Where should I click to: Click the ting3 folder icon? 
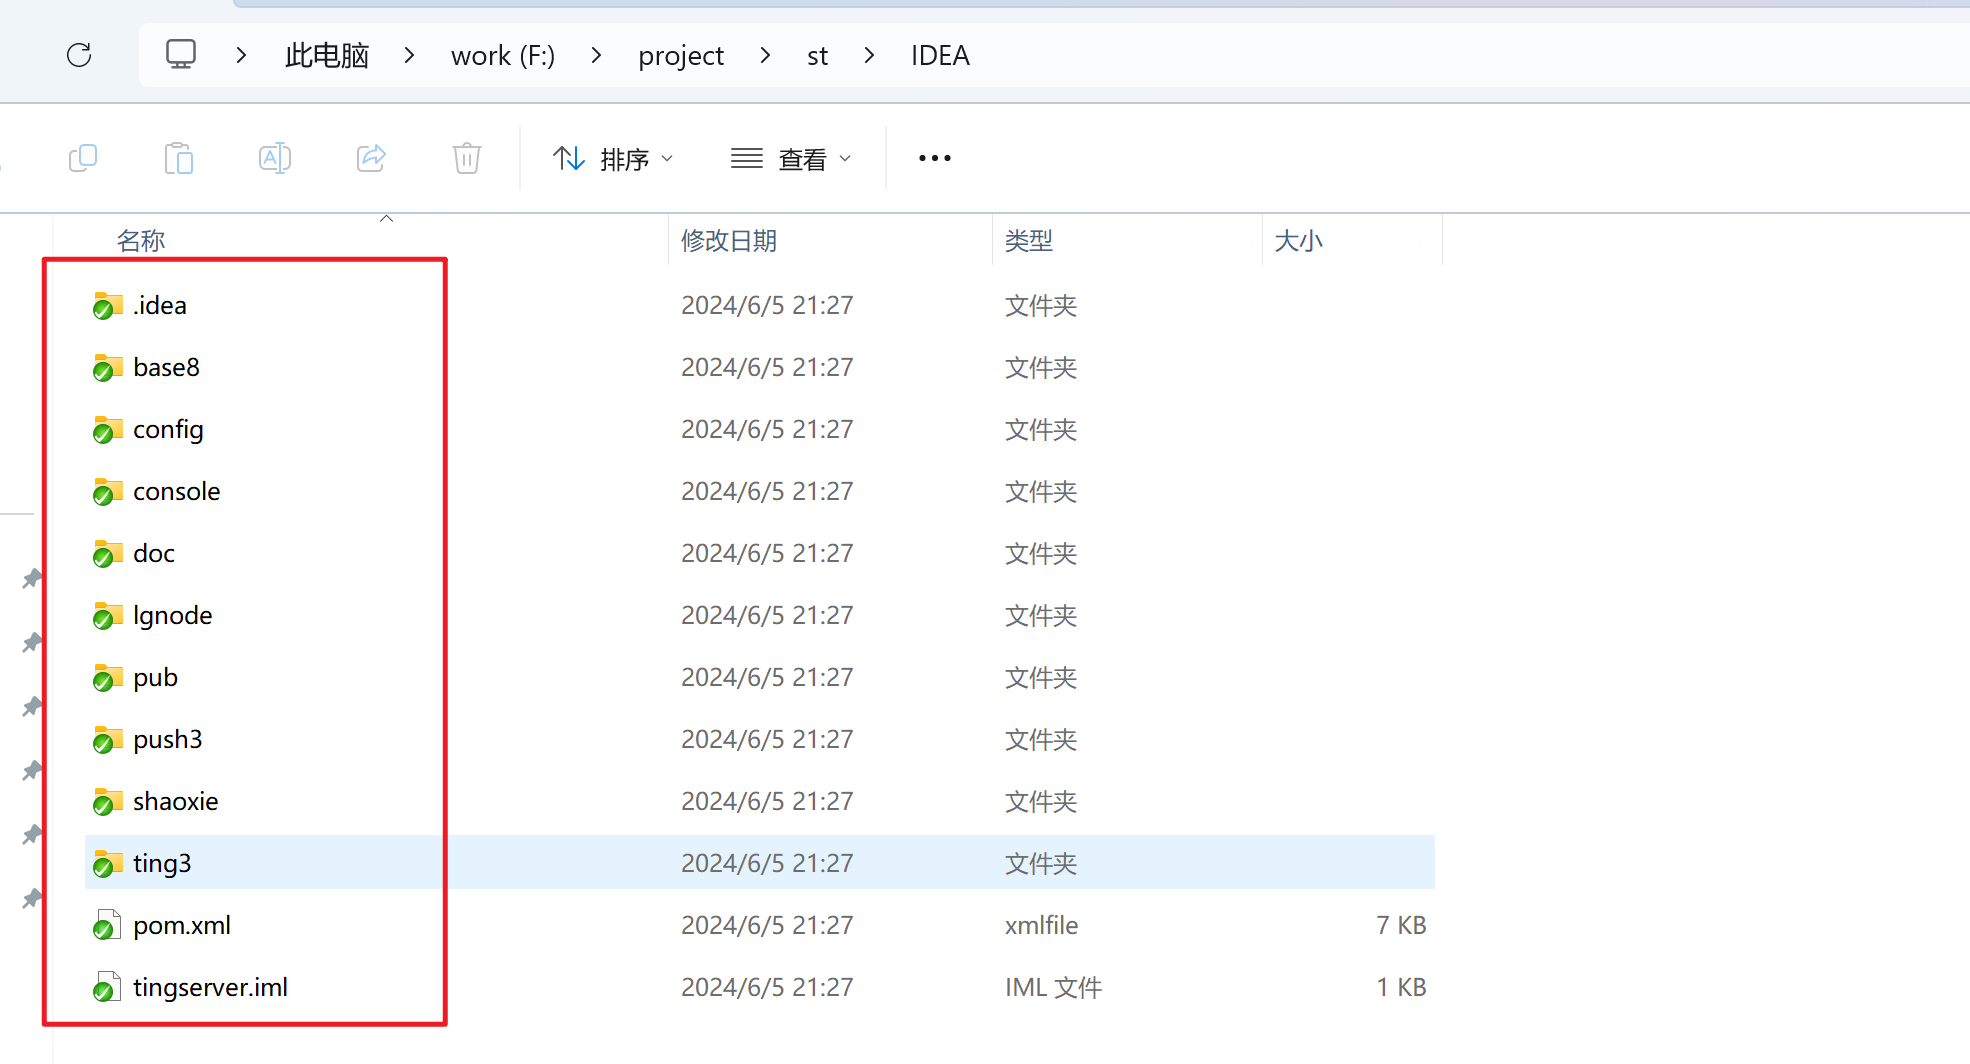pyautogui.click(x=107, y=864)
